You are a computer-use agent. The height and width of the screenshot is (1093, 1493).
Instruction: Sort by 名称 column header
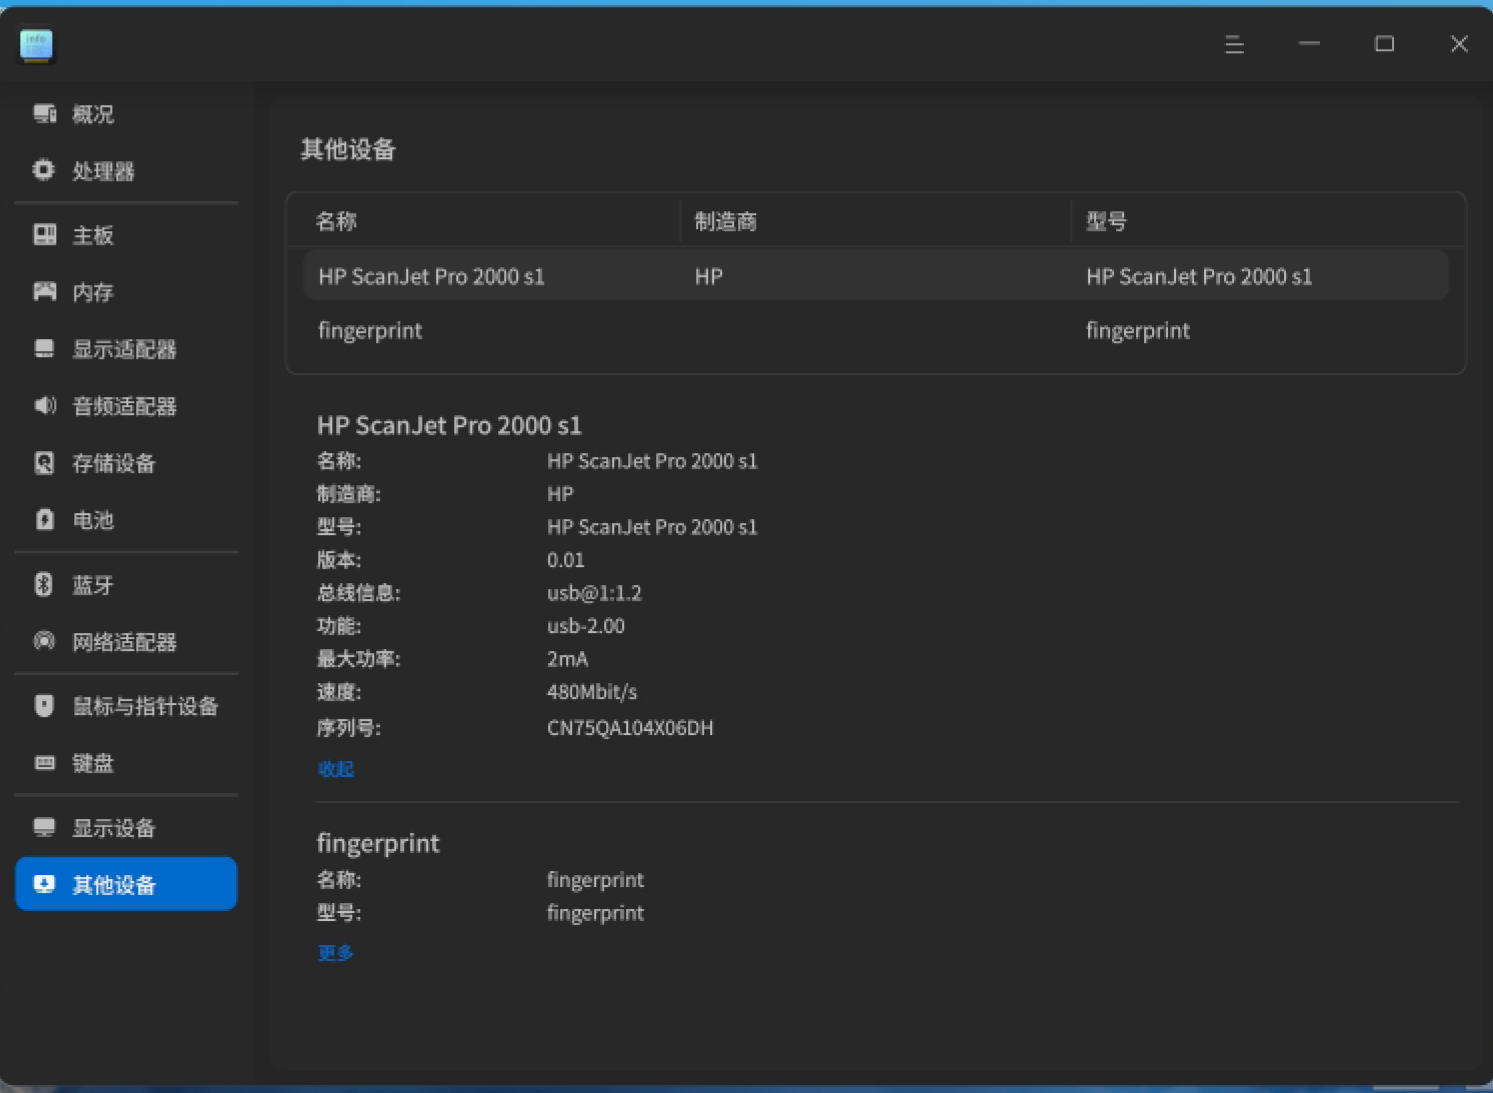[x=336, y=222]
